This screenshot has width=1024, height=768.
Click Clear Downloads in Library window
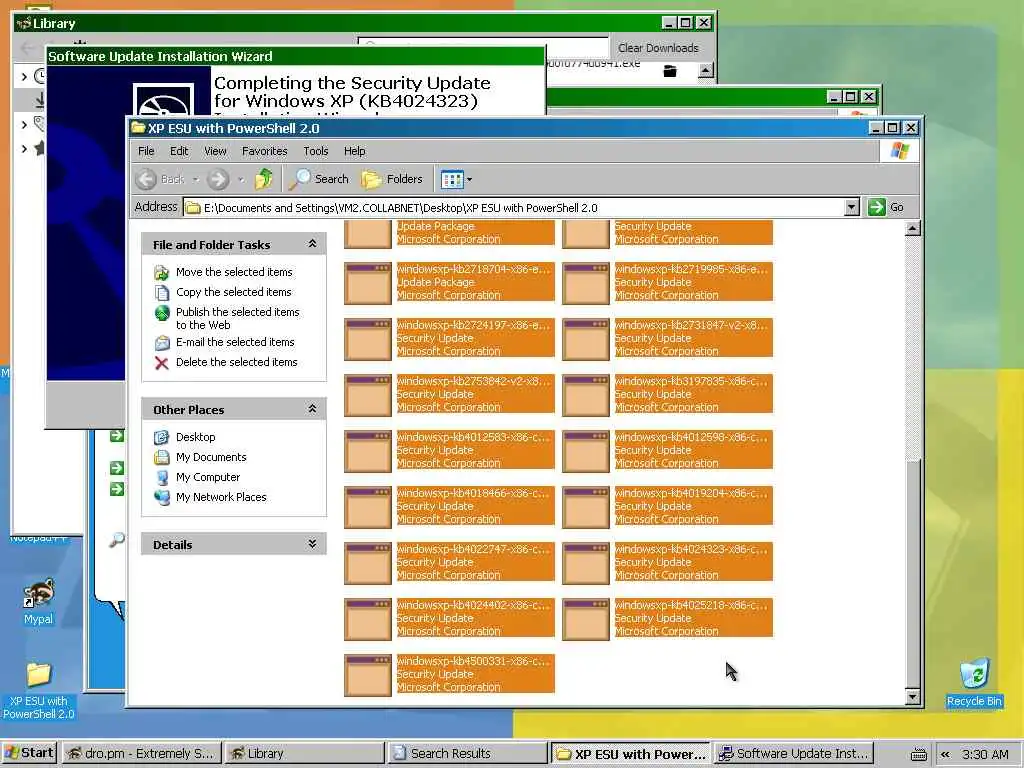(x=658, y=48)
